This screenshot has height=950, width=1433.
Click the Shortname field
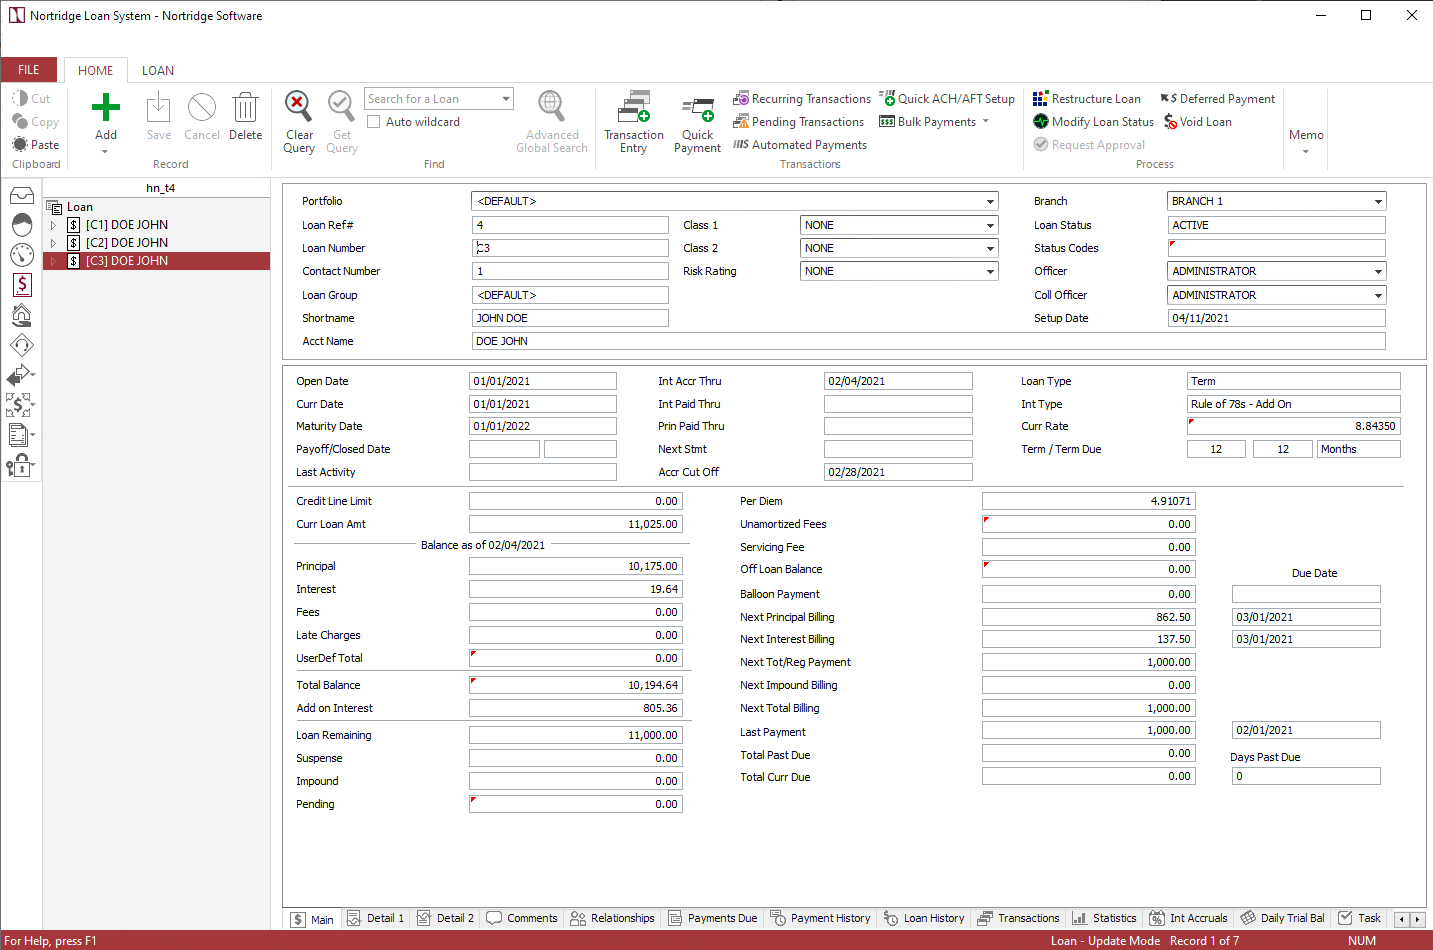[570, 318]
